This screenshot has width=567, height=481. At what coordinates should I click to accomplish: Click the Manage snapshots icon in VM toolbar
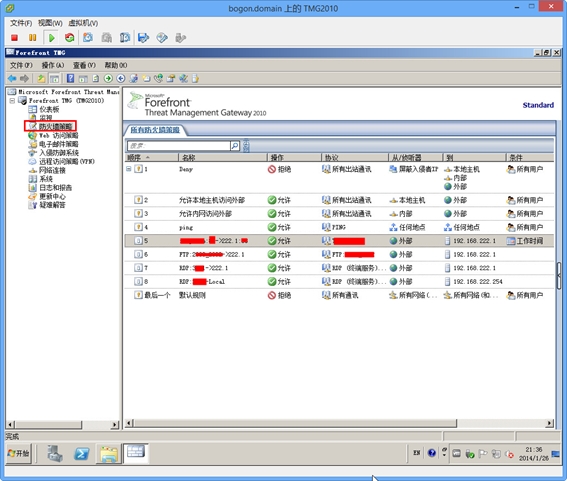coord(125,38)
